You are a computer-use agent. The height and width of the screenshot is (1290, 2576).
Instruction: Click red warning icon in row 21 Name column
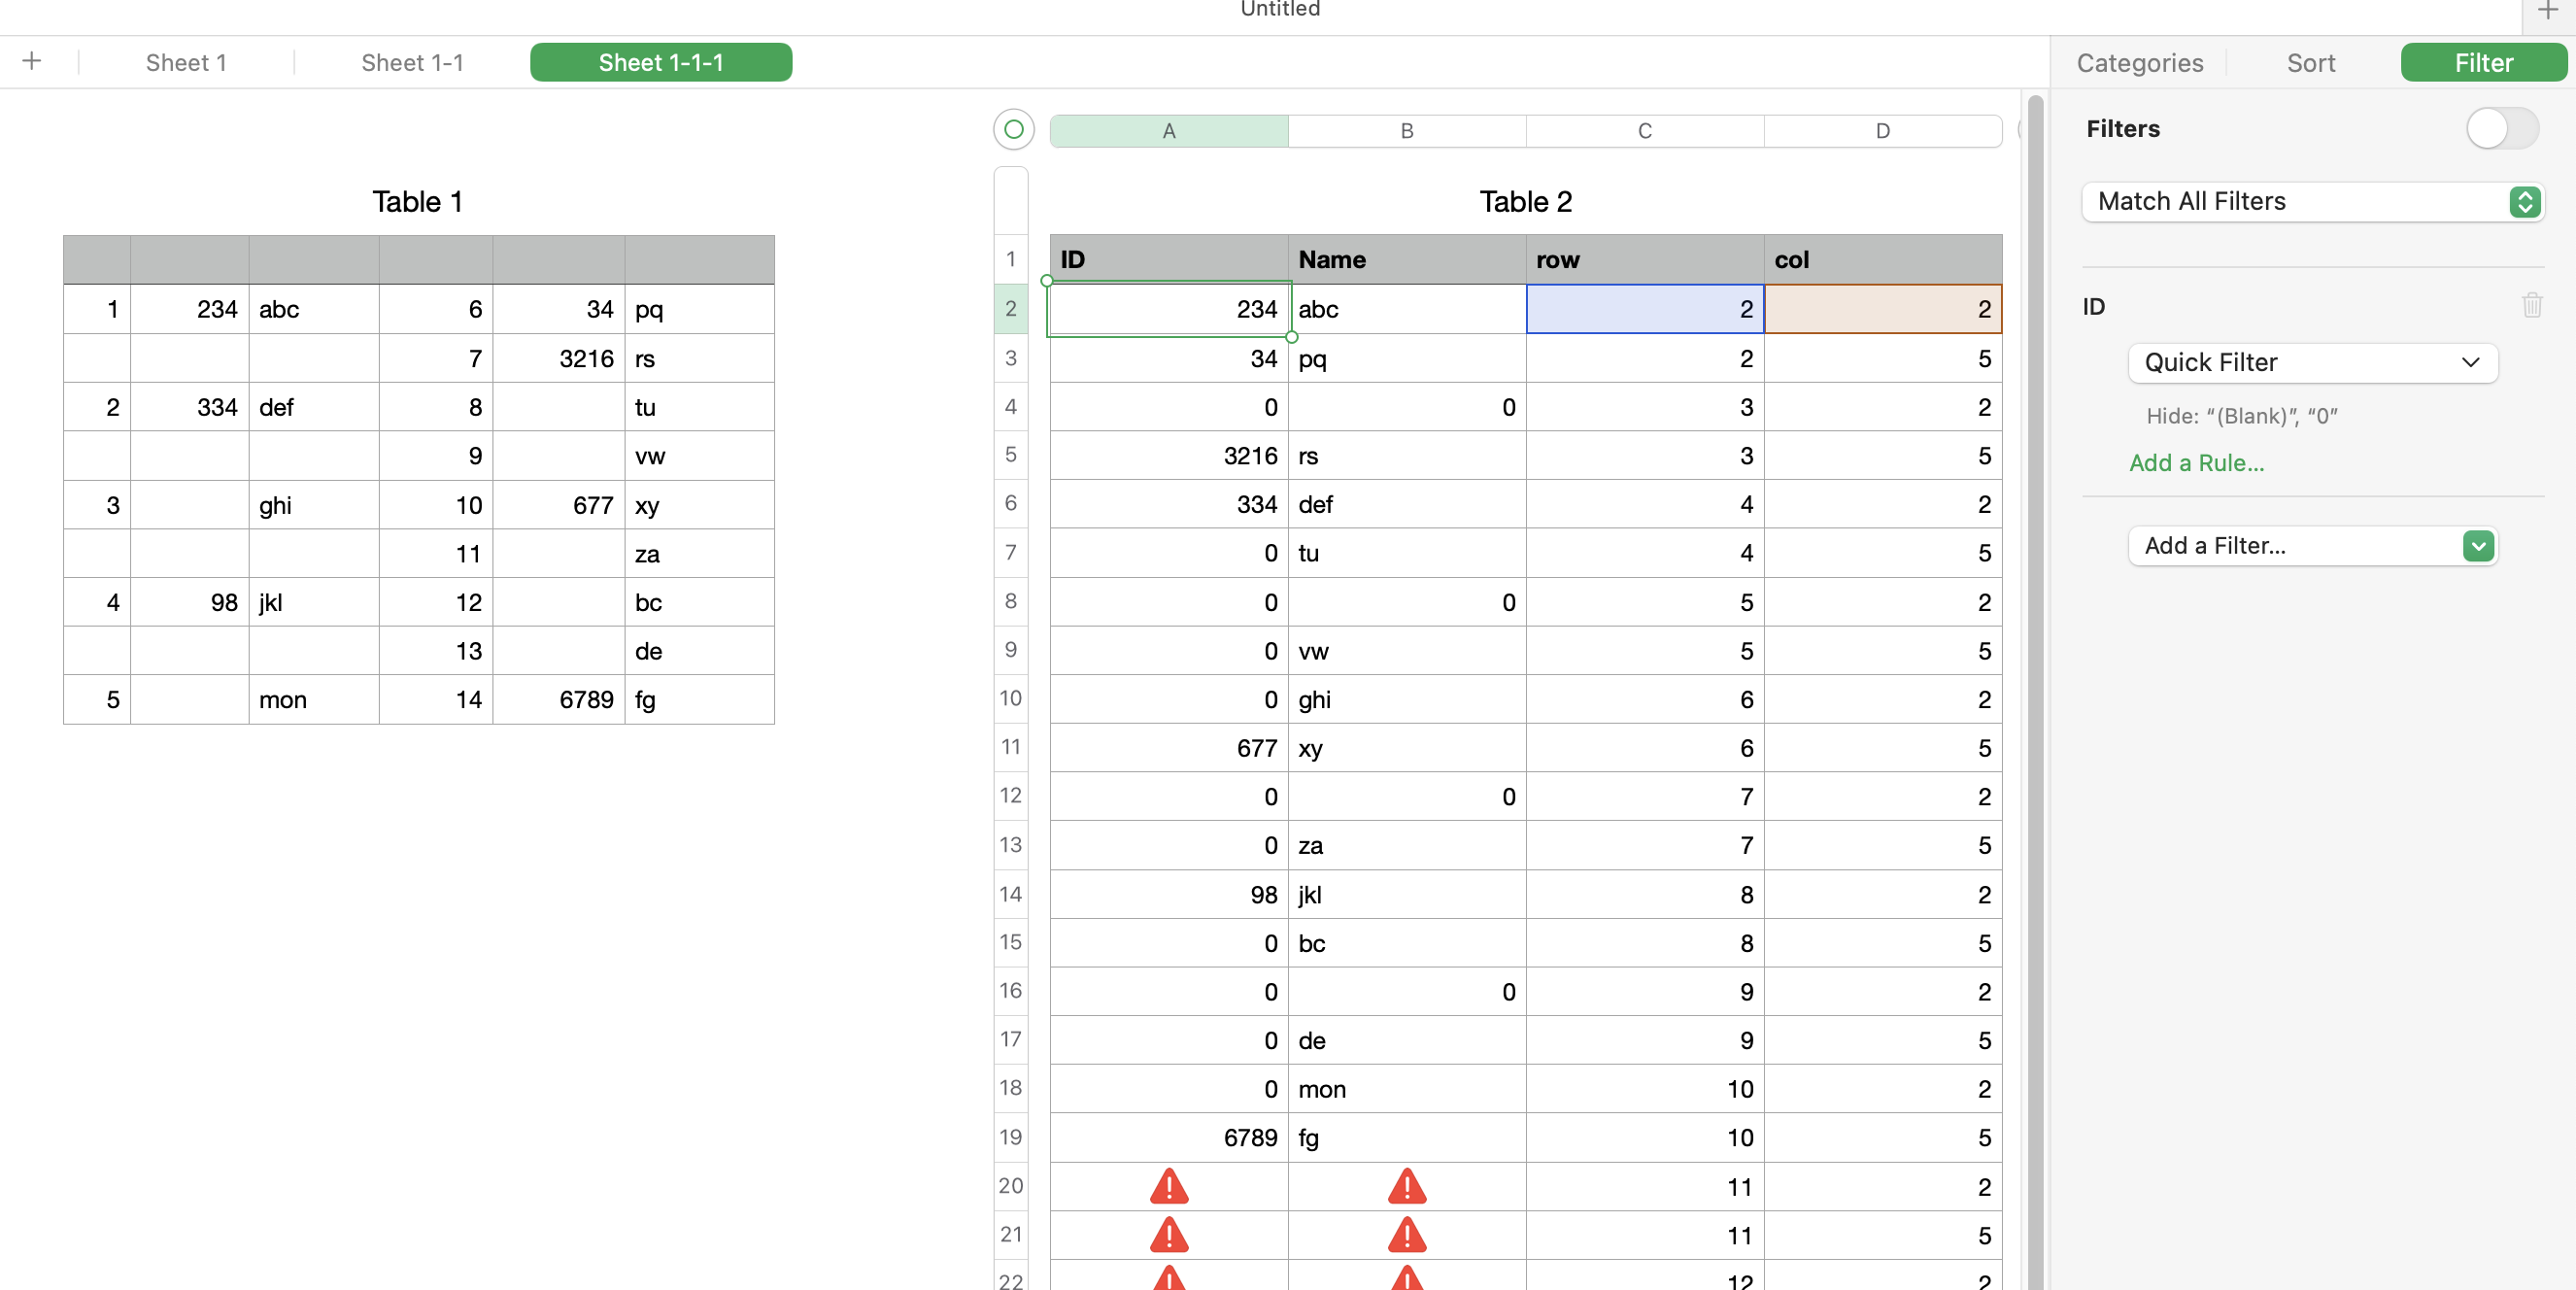[x=1406, y=1235]
